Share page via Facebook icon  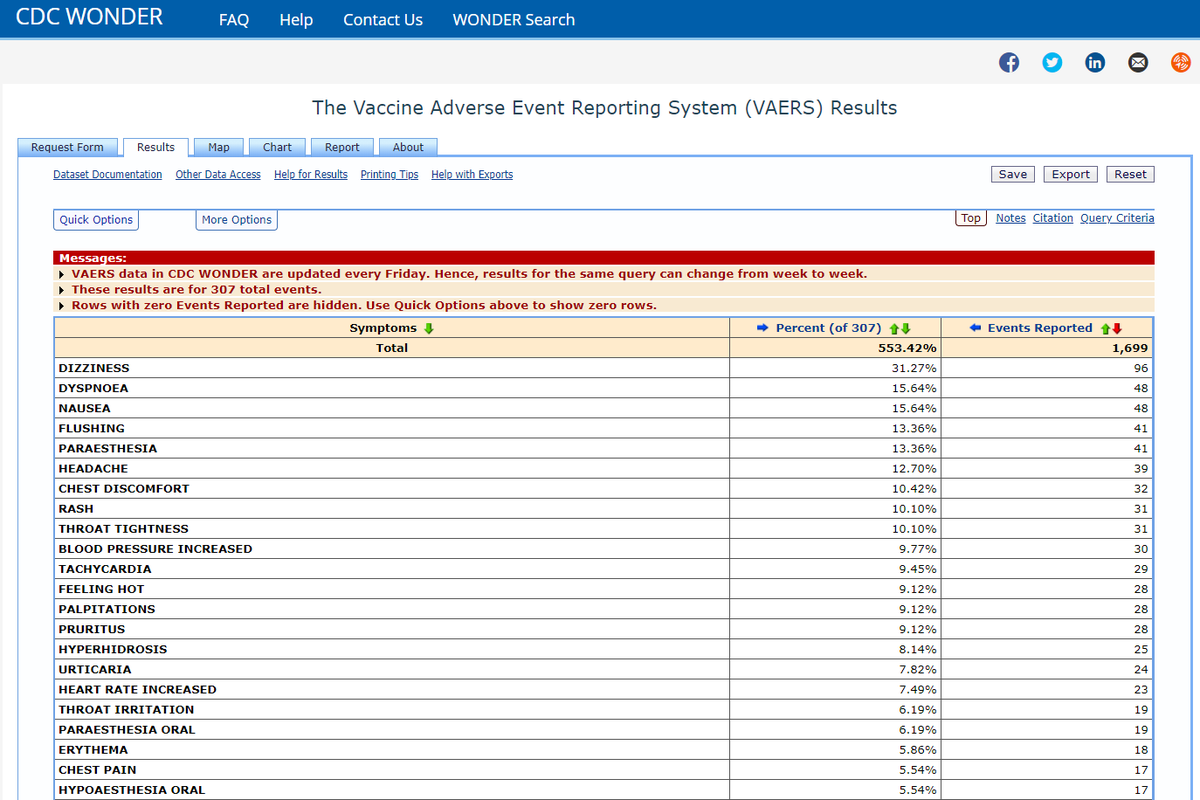1009,63
